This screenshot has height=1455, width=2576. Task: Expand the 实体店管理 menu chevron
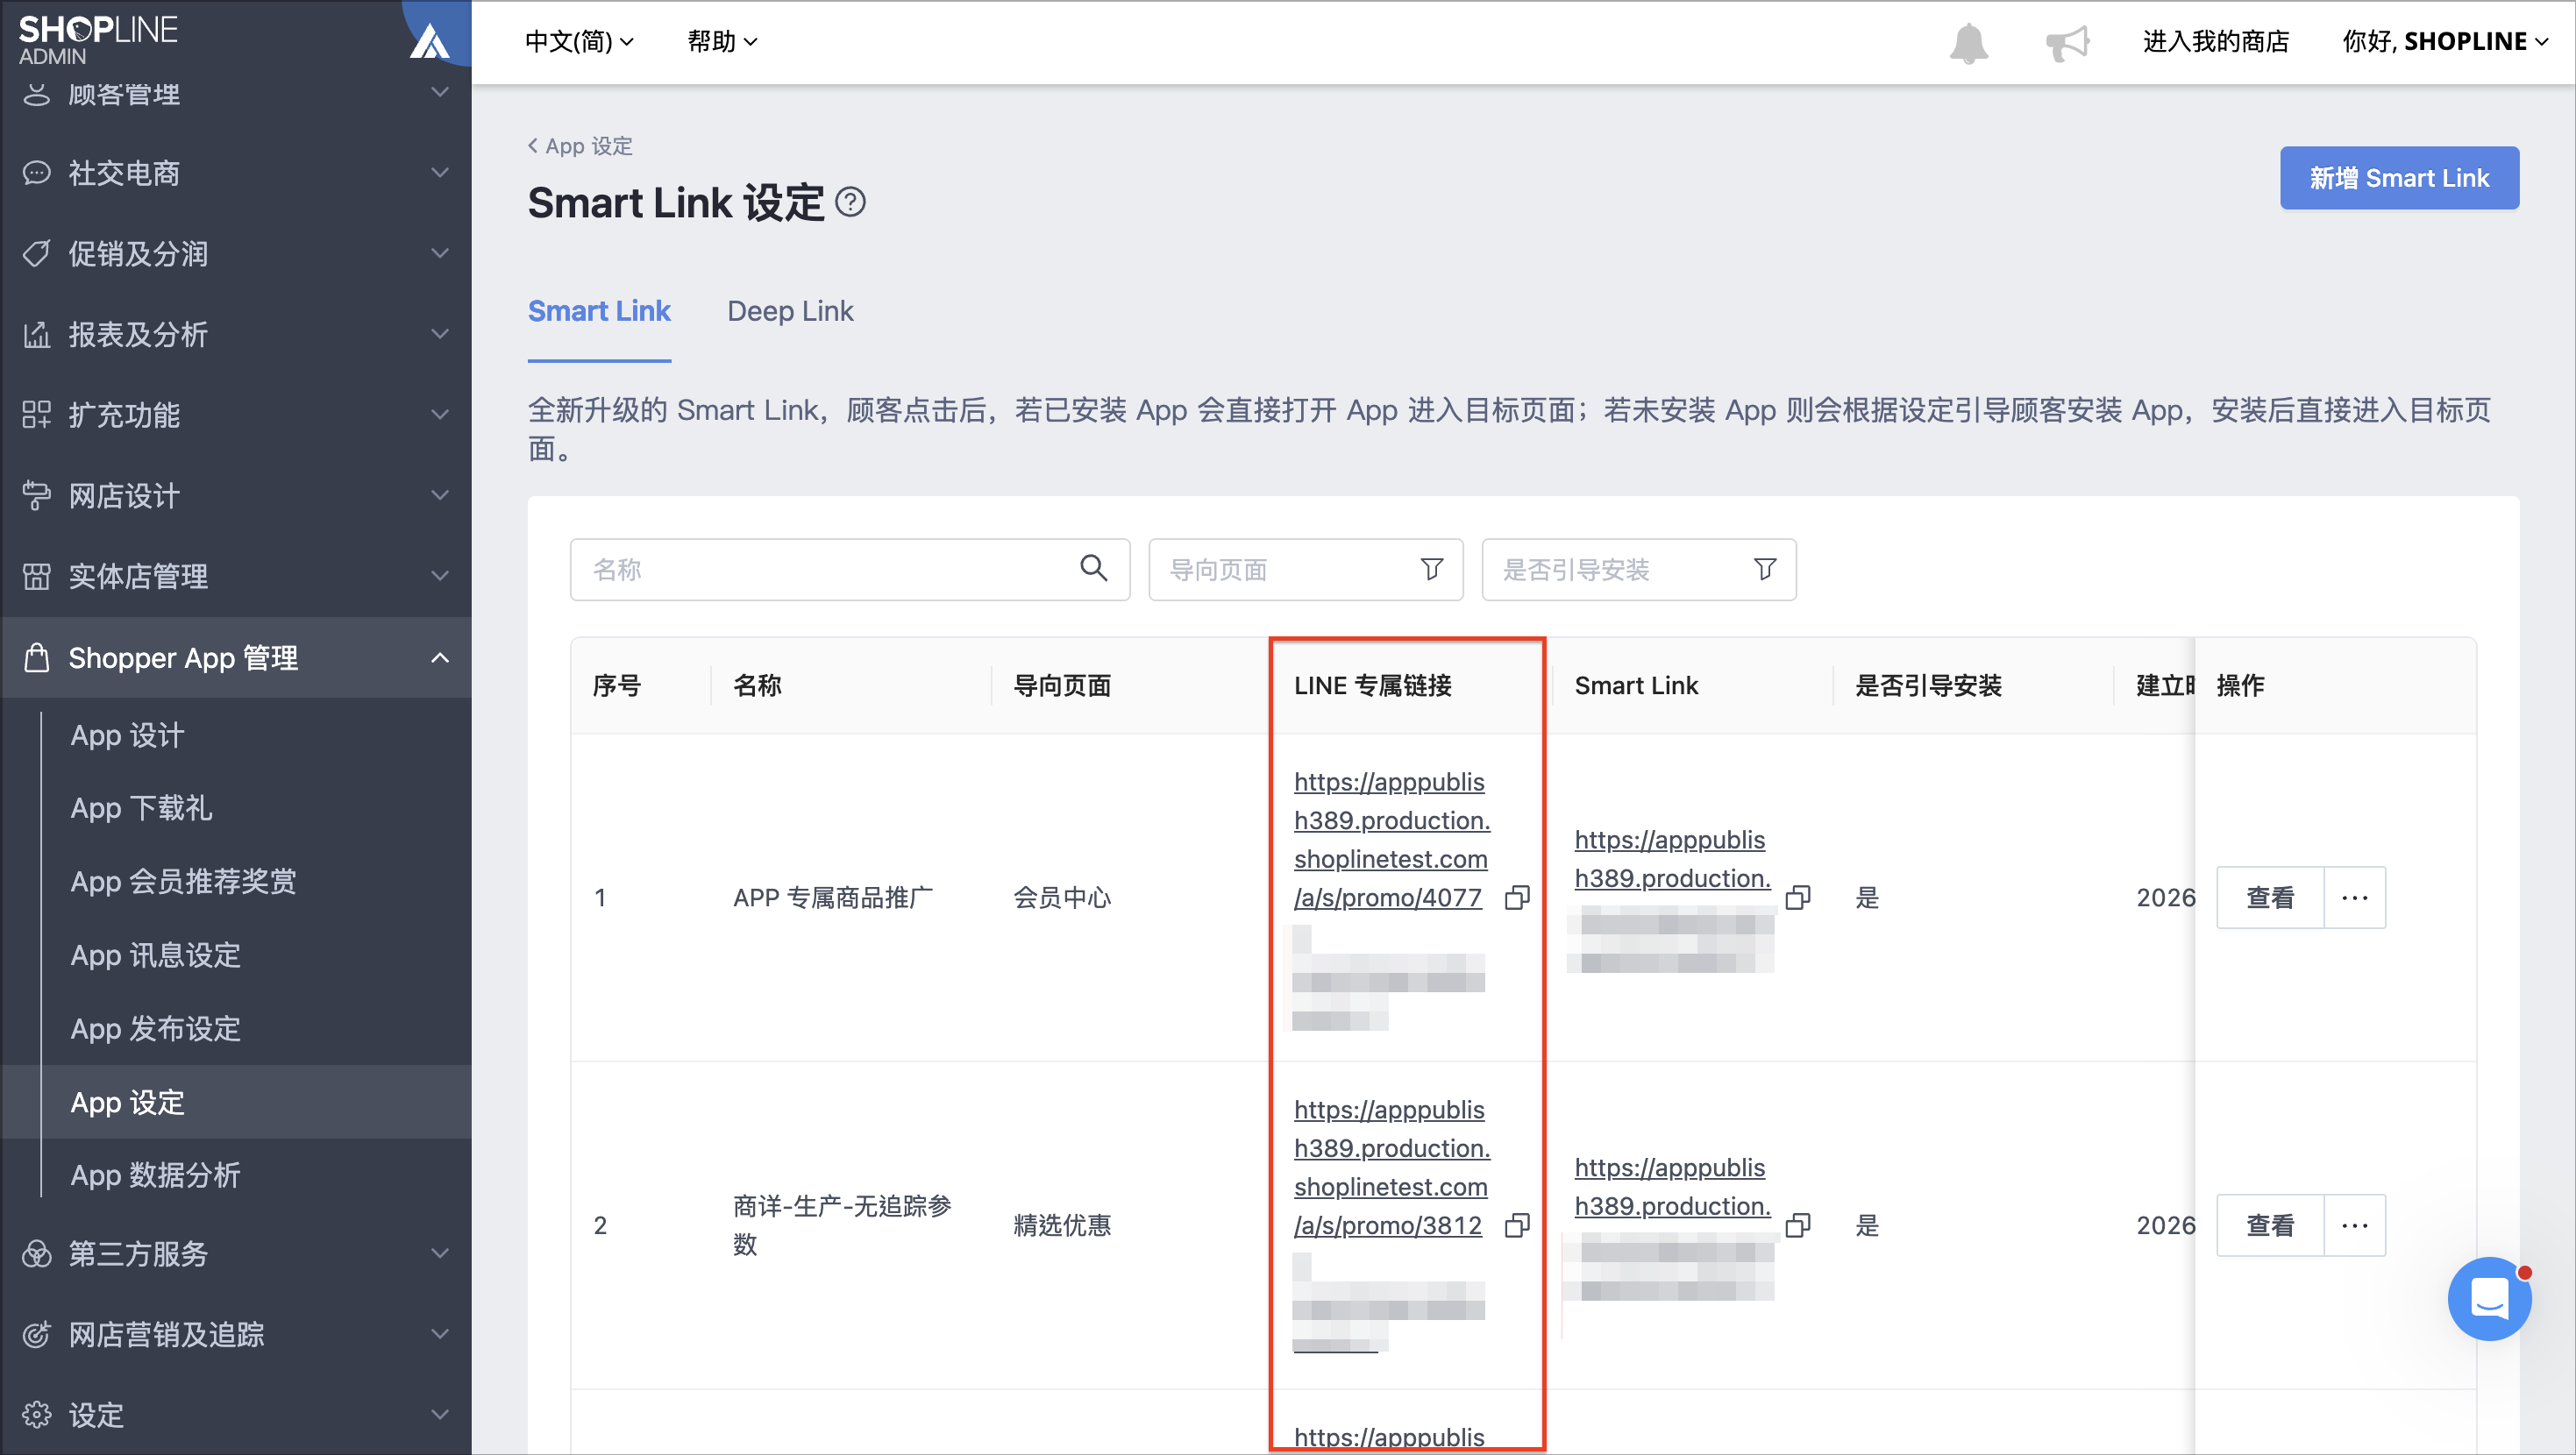[x=440, y=576]
